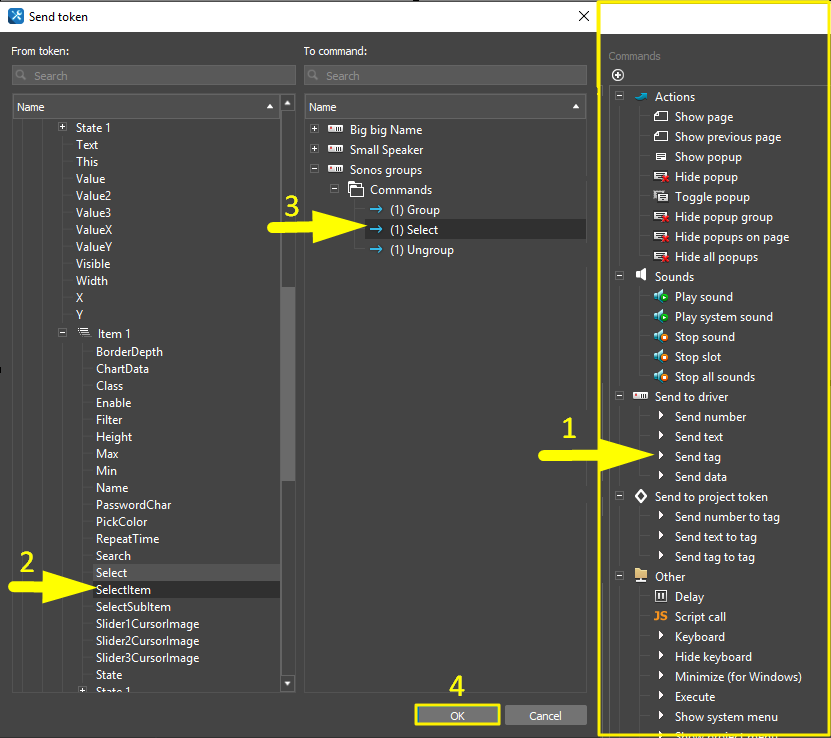Click the Hide popup icon
This screenshot has width=831, height=738.
660,177
